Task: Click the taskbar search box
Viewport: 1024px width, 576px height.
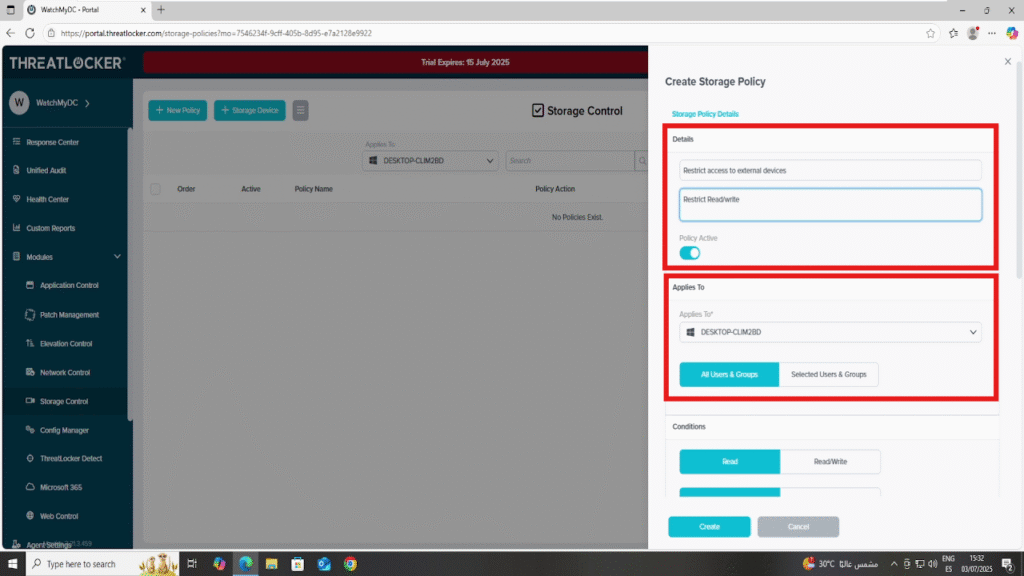Action: (x=103, y=564)
